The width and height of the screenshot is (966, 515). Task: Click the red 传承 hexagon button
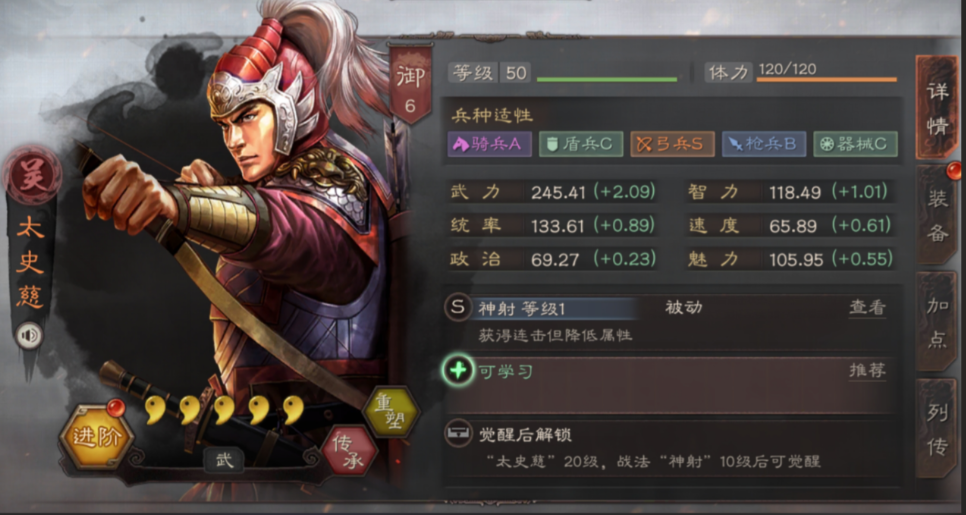(349, 452)
